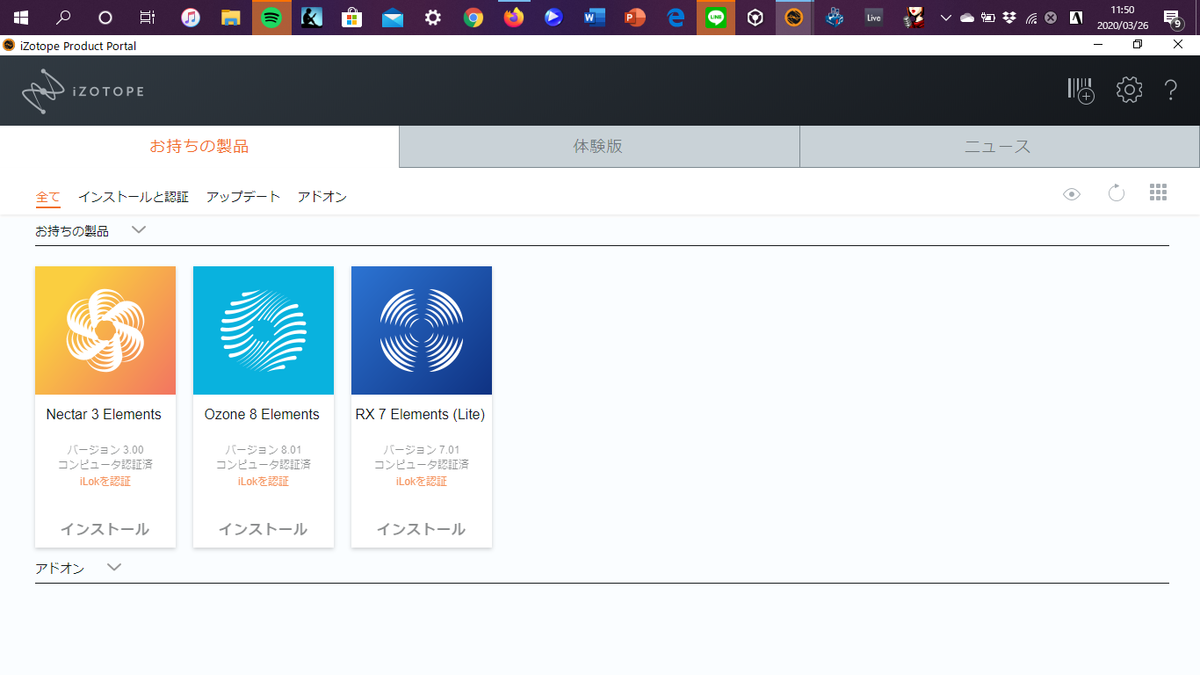This screenshot has width=1200, height=675.
Task: Open Firefox from the taskbar
Action: pos(514,17)
